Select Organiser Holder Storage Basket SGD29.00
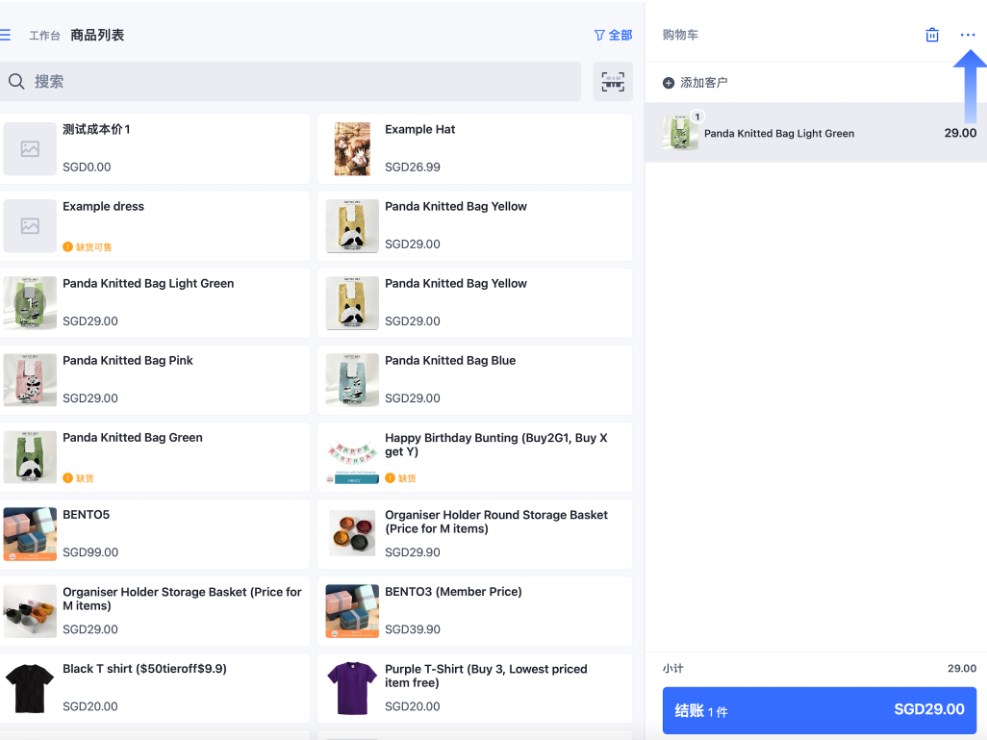This screenshot has width=987, height=740. pos(155,611)
